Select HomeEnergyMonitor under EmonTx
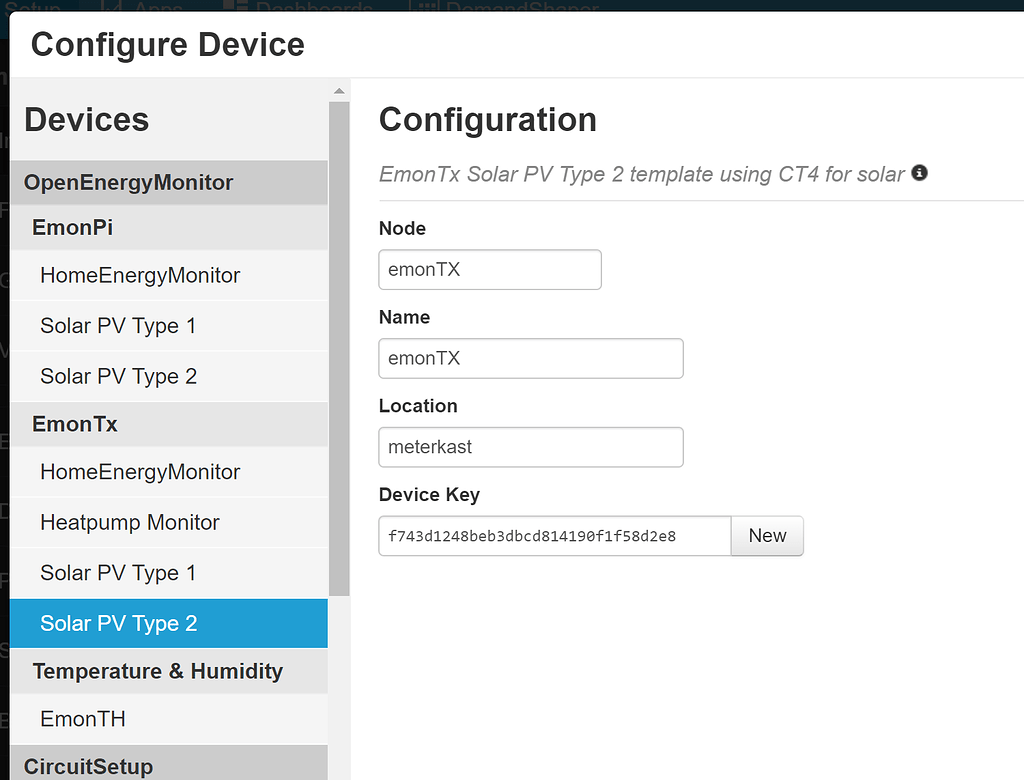 click(x=140, y=472)
